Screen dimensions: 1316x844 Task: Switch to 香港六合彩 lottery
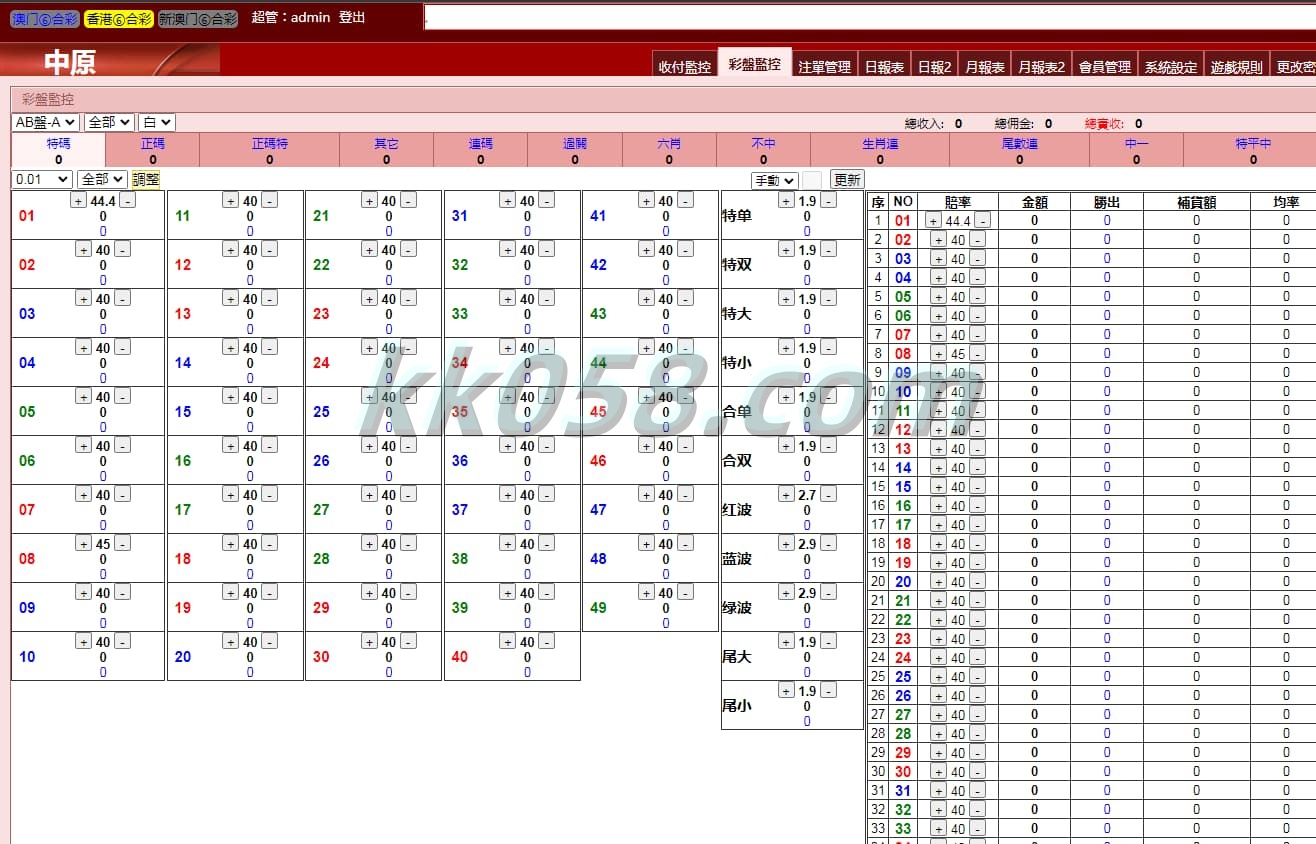[119, 19]
